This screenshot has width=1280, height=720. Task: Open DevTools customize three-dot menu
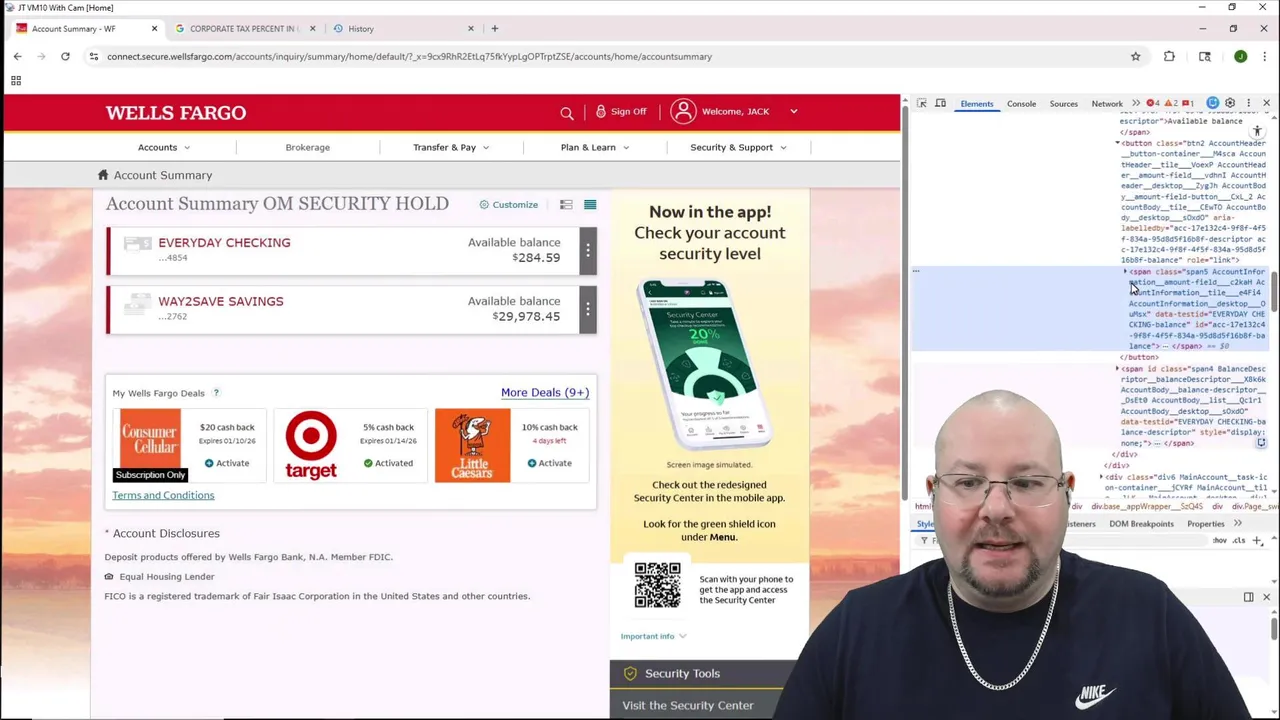pos(1248,103)
